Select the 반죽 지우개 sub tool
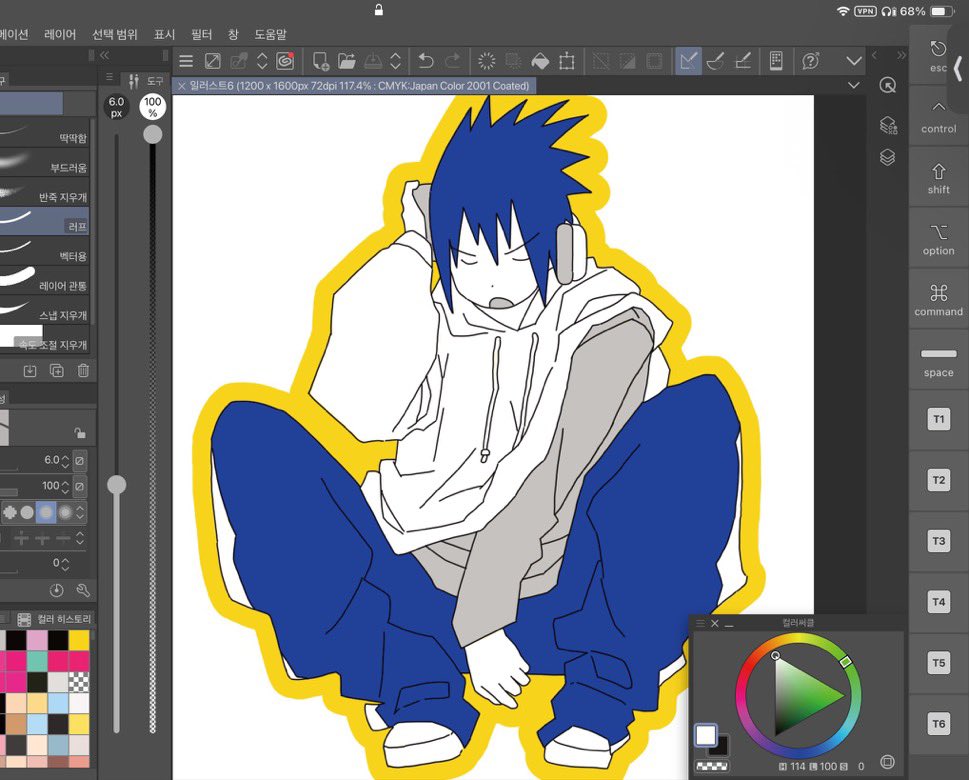This screenshot has width=969, height=780. click(44, 192)
